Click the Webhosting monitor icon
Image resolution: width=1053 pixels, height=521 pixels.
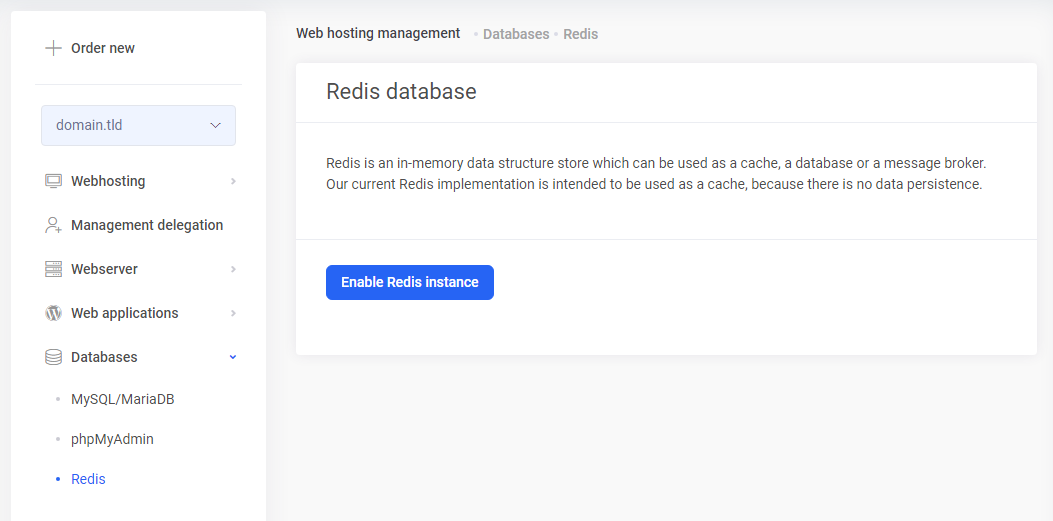click(54, 181)
